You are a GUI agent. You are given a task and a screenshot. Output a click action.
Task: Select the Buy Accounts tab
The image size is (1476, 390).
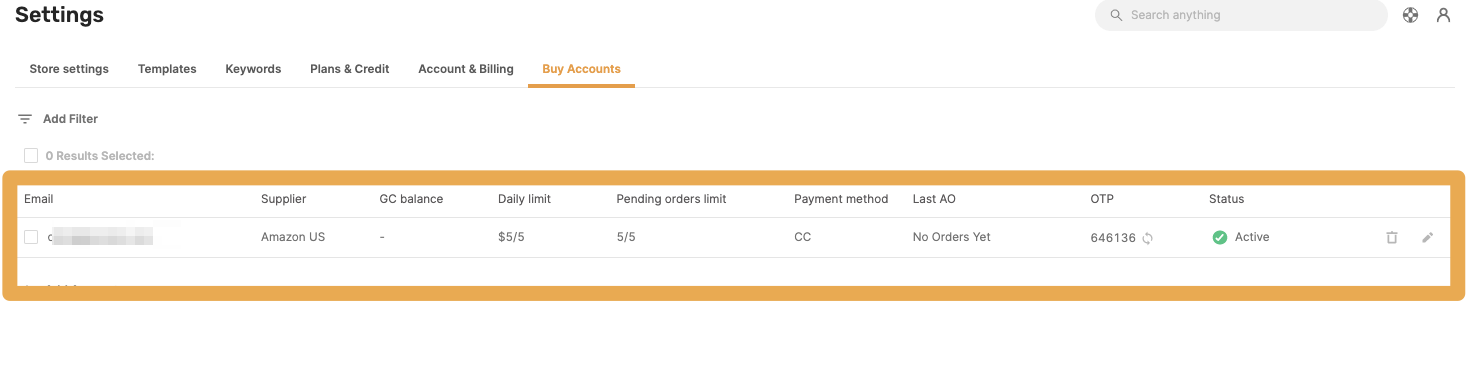[581, 69]
